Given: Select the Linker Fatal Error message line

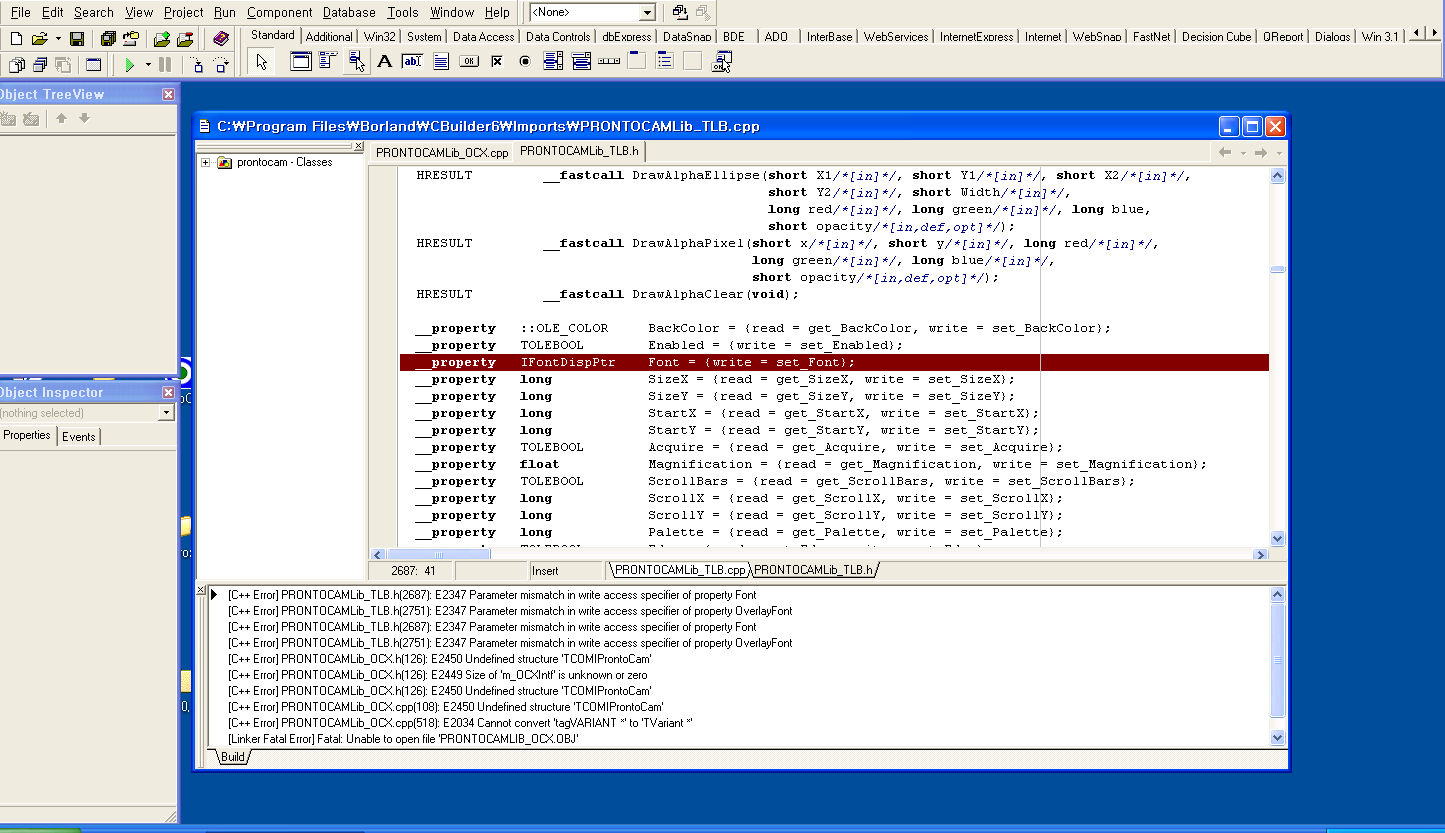Looking at the screenshot, I should [403, 739].
